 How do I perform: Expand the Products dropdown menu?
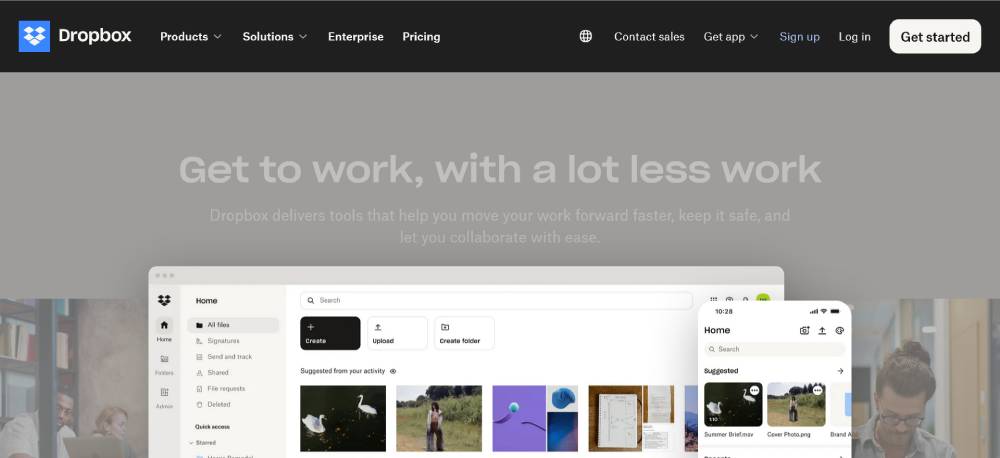click(x=191, y=36)
